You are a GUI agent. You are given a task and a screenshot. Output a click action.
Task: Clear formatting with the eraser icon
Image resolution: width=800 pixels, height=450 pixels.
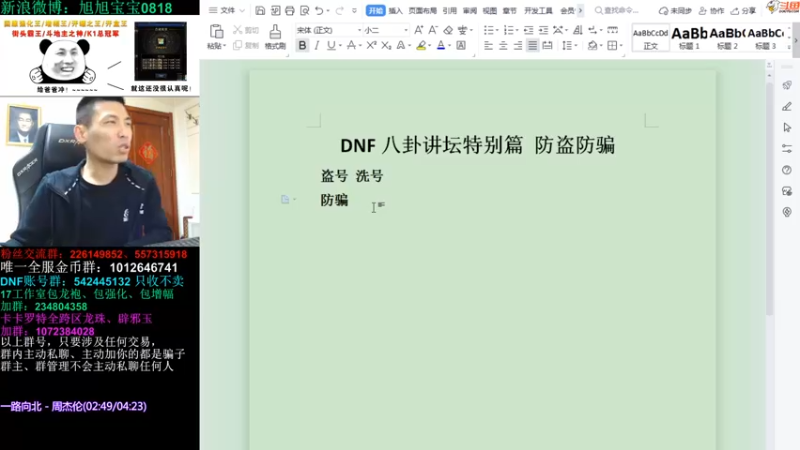448,30
